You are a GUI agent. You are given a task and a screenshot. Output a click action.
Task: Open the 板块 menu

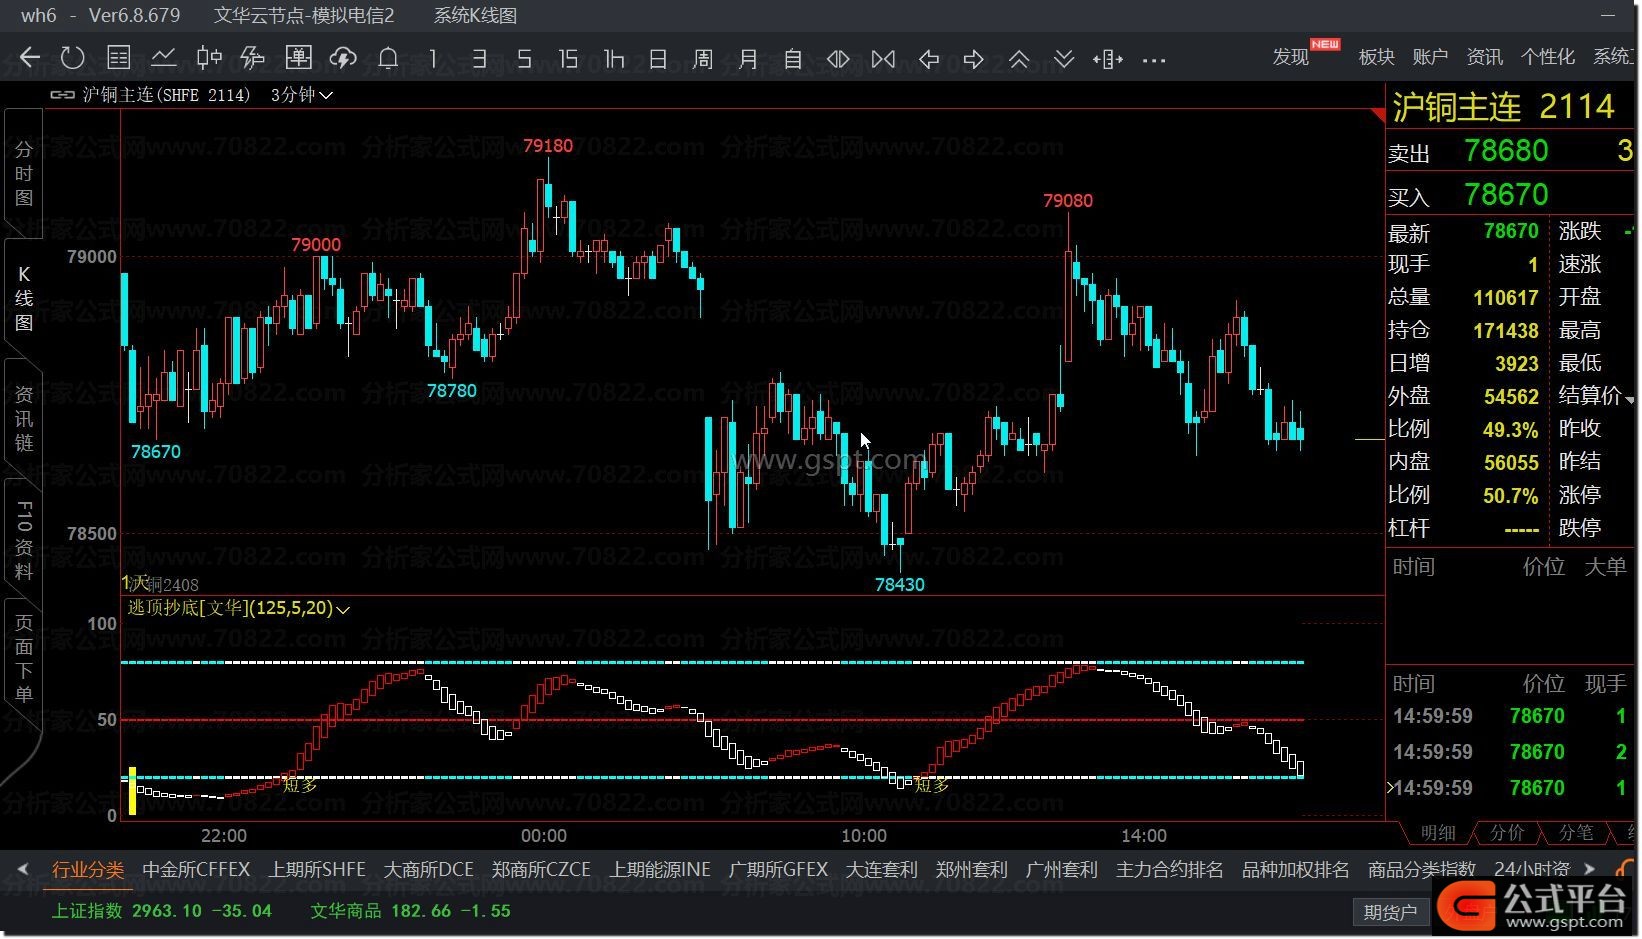(x=1377, y=57)
